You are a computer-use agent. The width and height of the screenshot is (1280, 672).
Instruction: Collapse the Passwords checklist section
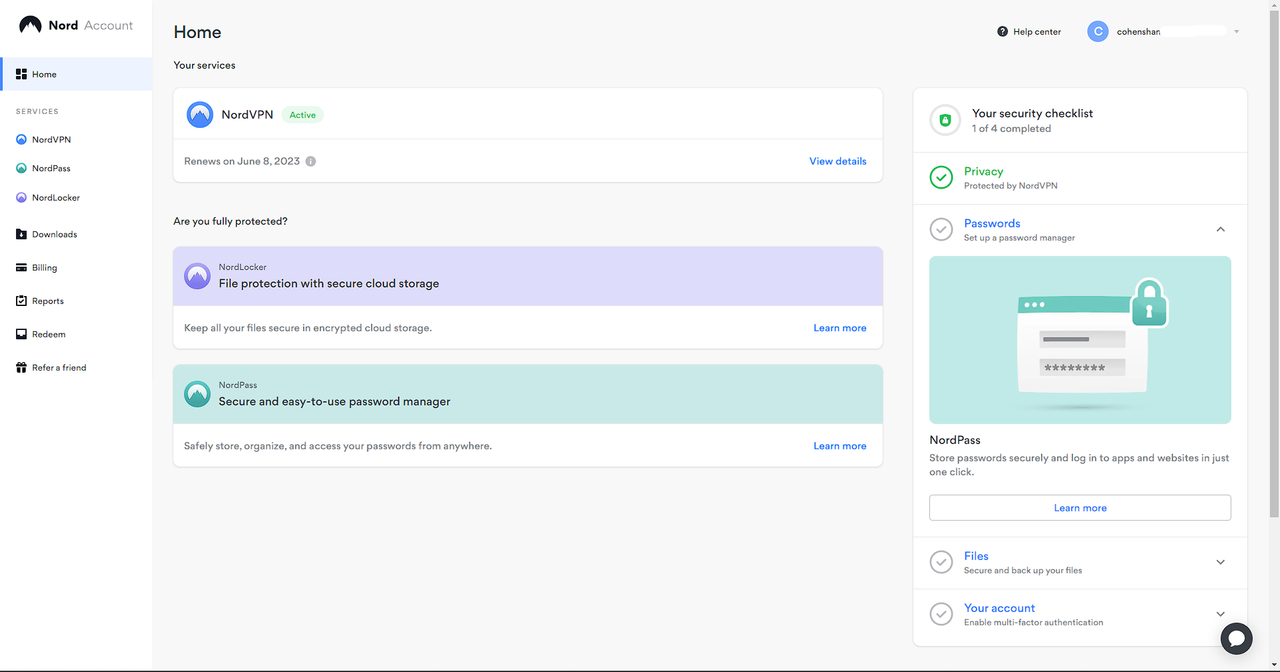(x=1220, y=229)
